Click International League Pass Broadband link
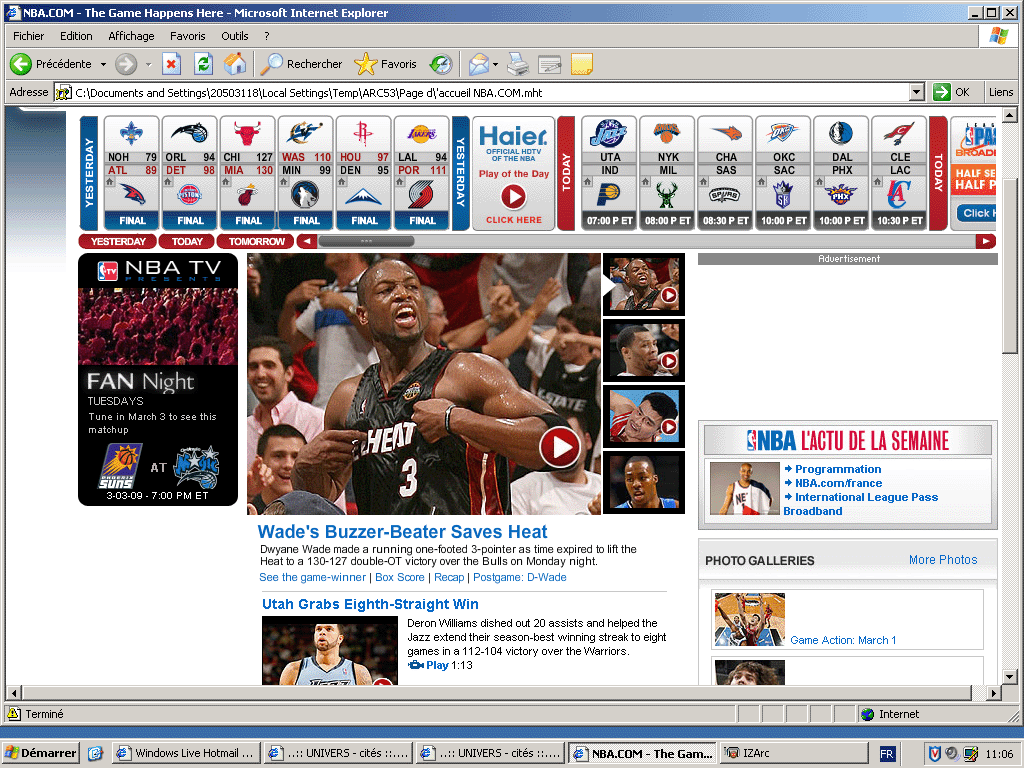The image size is (1024, 768). (861, 504)
